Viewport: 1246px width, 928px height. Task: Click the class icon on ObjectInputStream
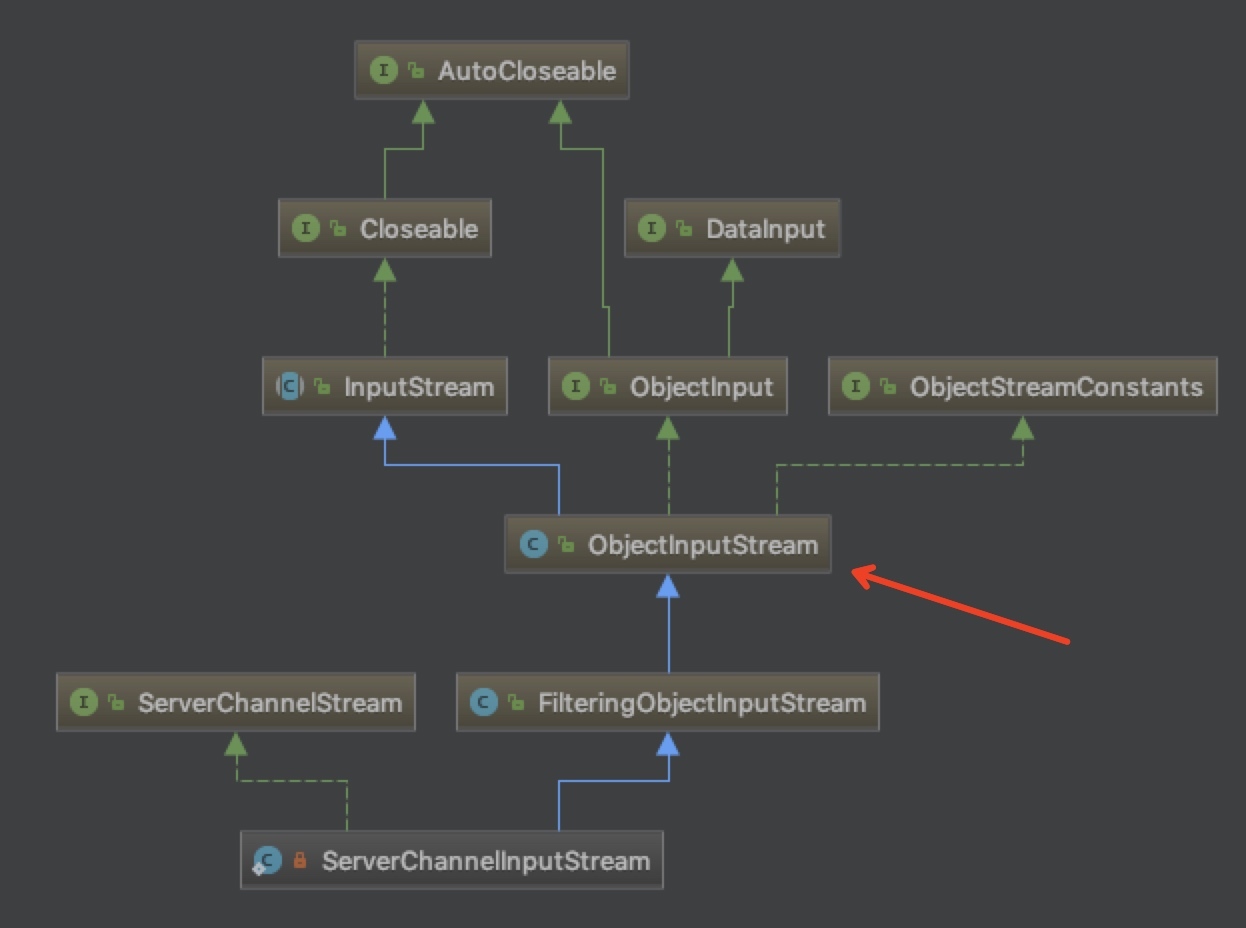tap(533, 545)
